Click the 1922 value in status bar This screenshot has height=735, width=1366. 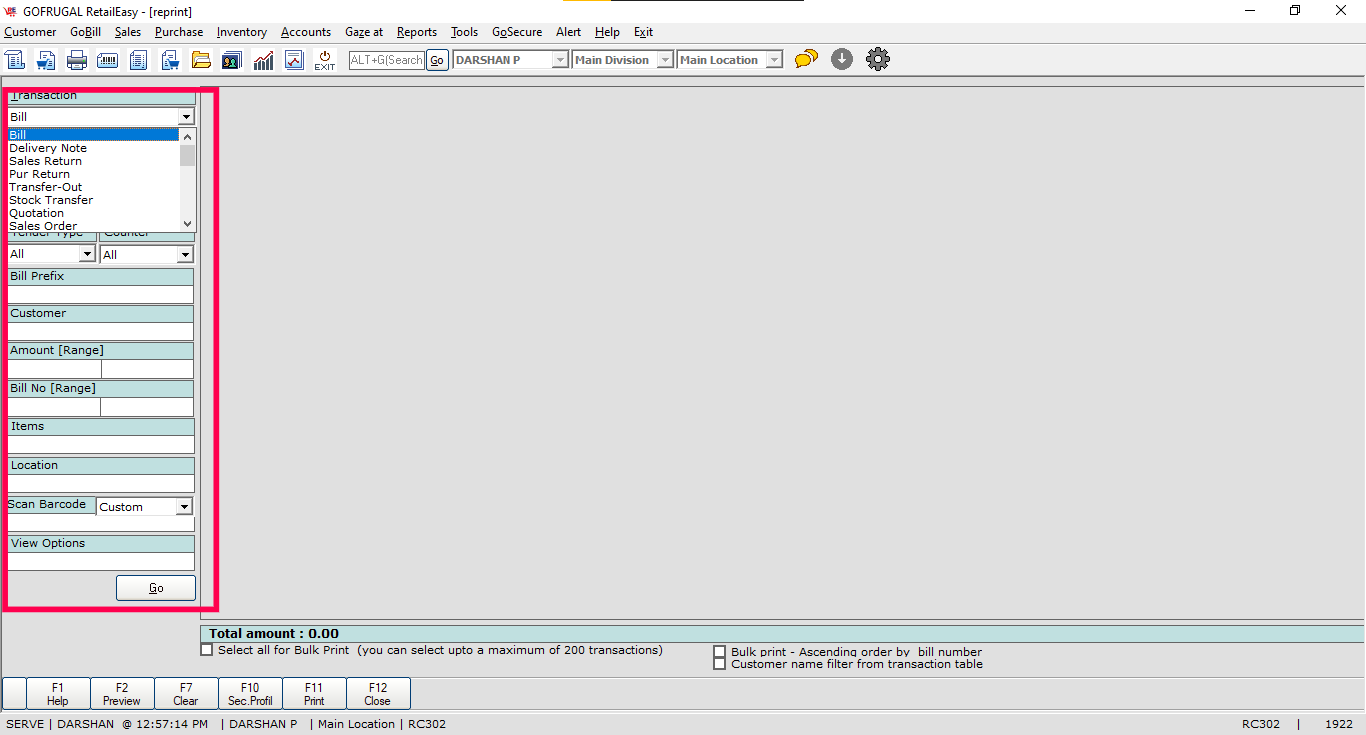coord(1339,724)
